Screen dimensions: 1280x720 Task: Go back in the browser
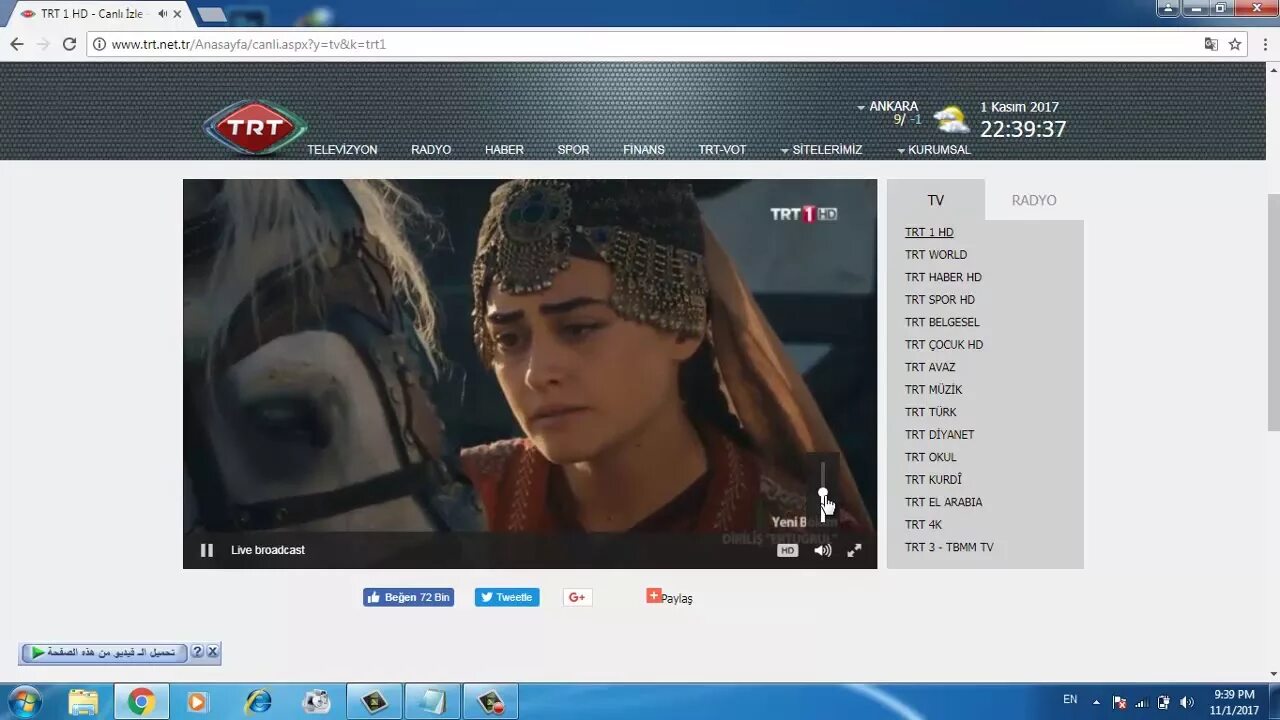pyautogui.click(x=17, y=44)
